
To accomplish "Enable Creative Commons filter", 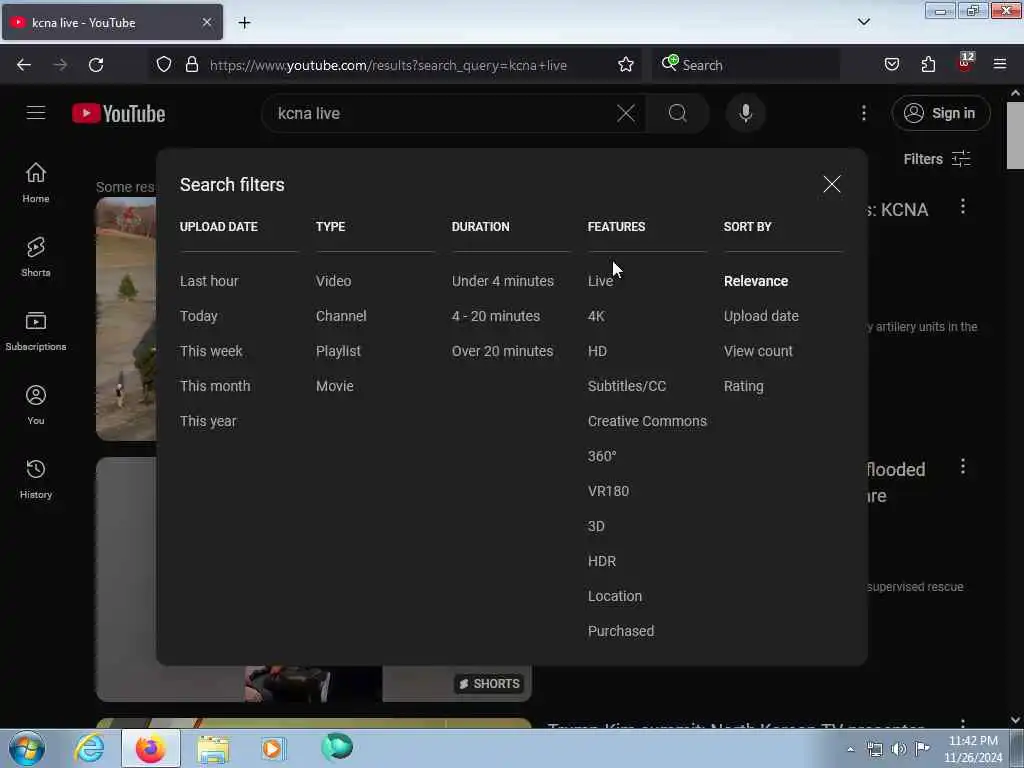I will click(647, 421).
